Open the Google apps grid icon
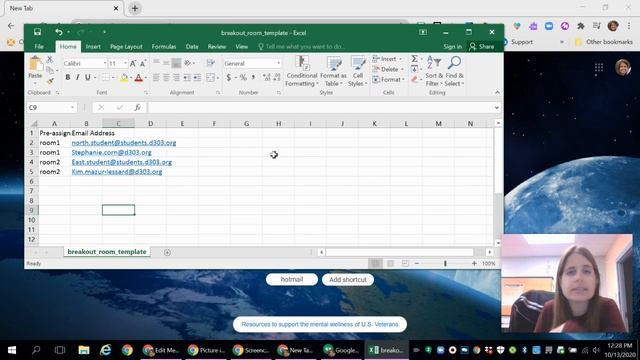This screenshot has height=360, width=640. [x=599, y=67]
